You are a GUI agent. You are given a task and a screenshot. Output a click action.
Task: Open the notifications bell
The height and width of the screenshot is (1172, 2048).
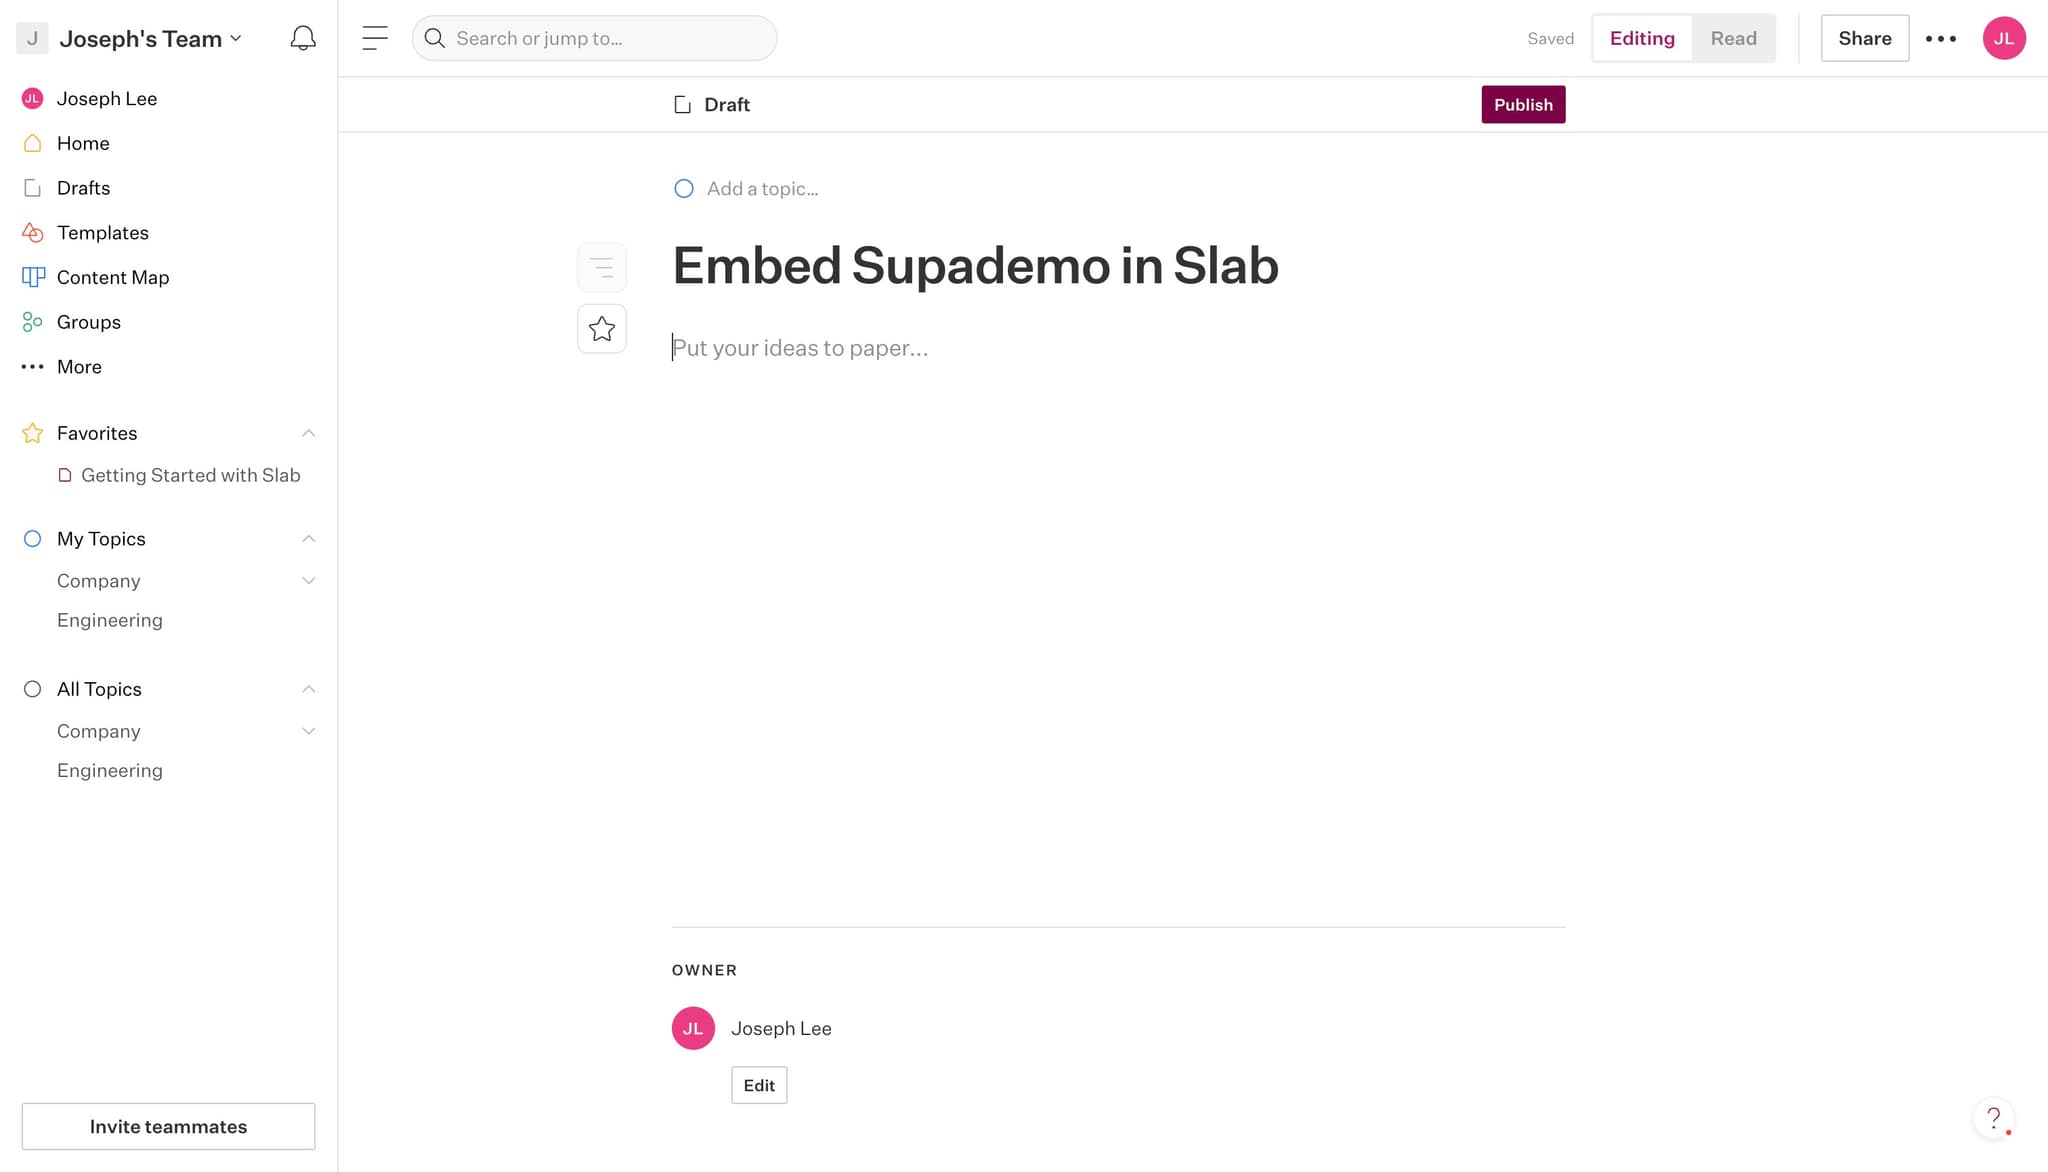point(302,38)
